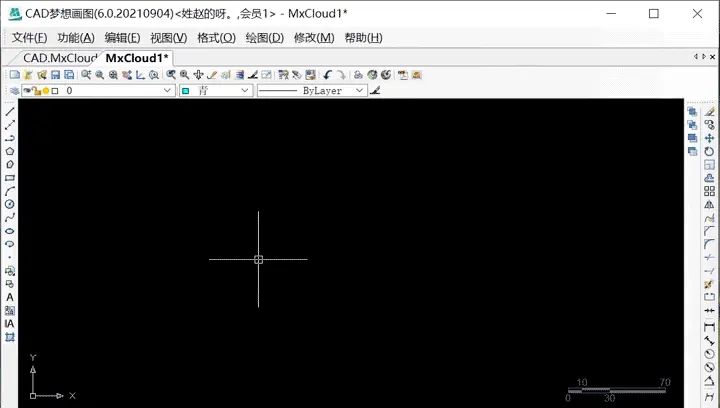Click the New drawing icon
Screen dimensions: 720x408
(x=15, y=75)
